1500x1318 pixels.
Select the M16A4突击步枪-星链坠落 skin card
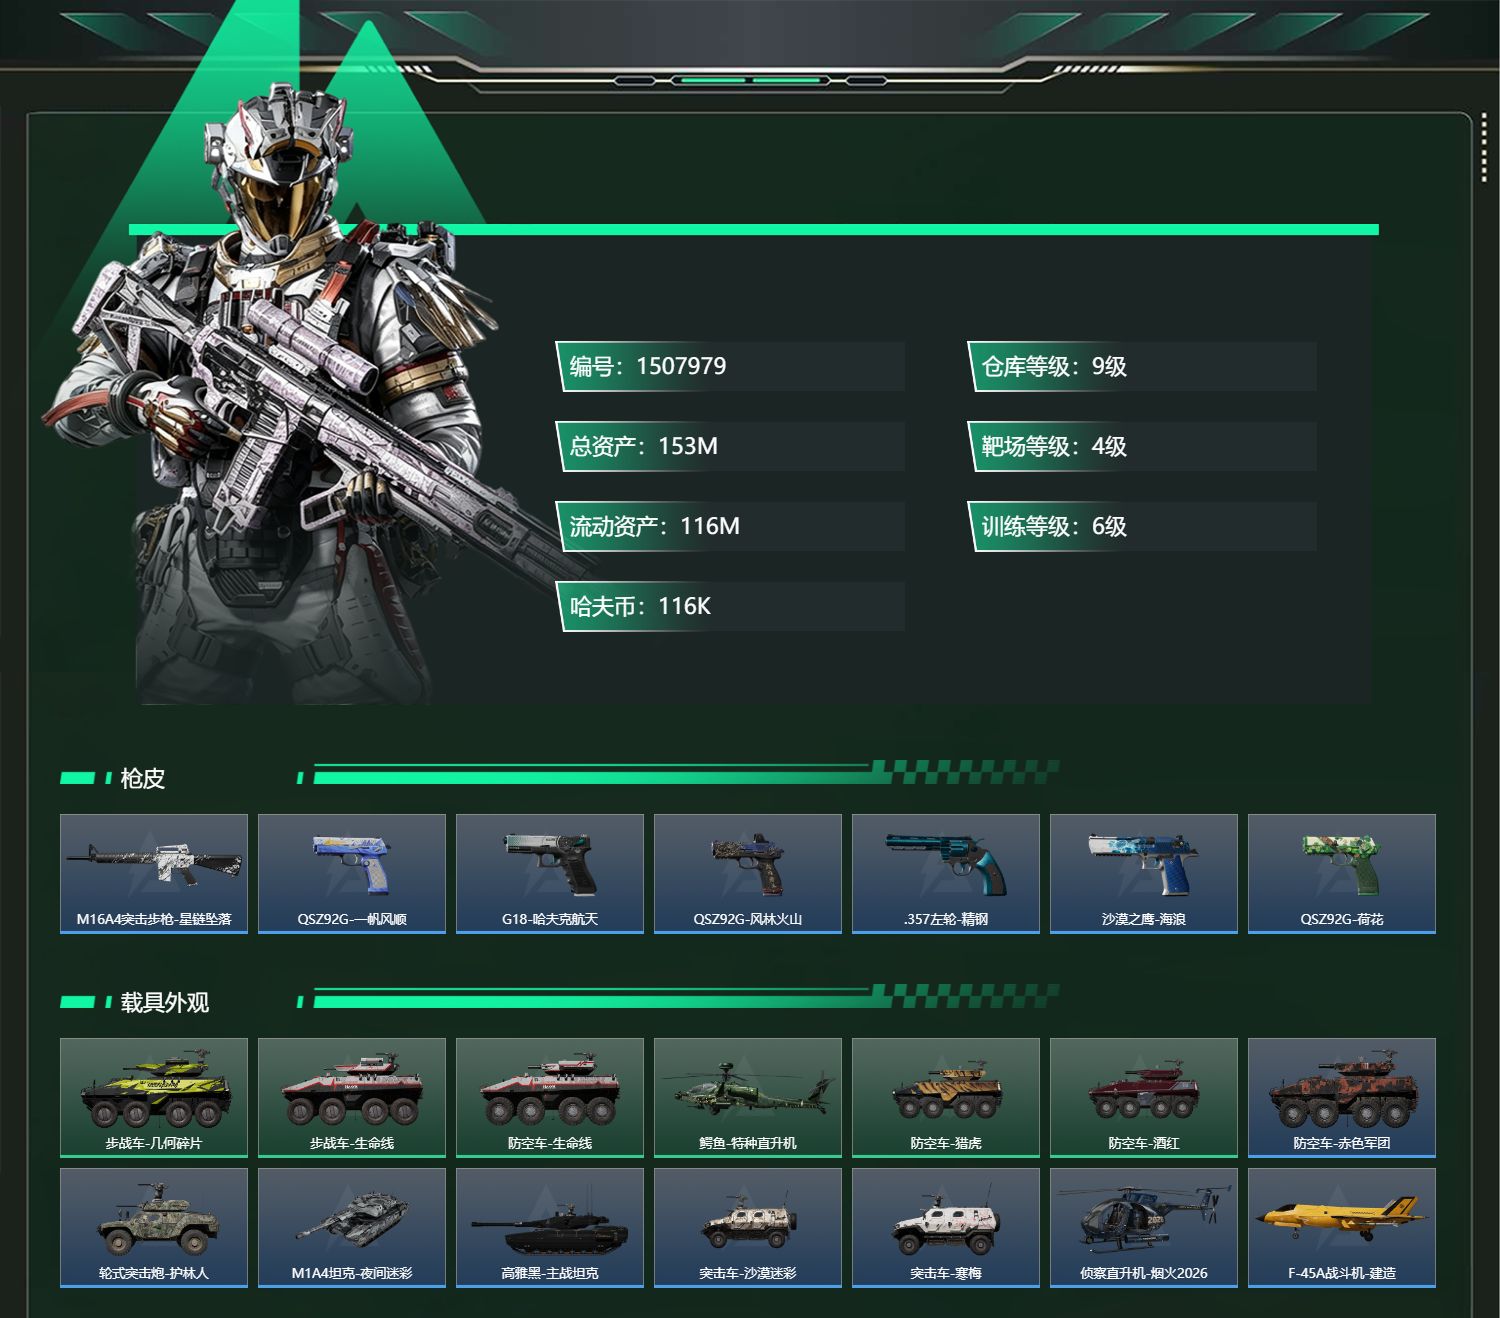point(154,874)
